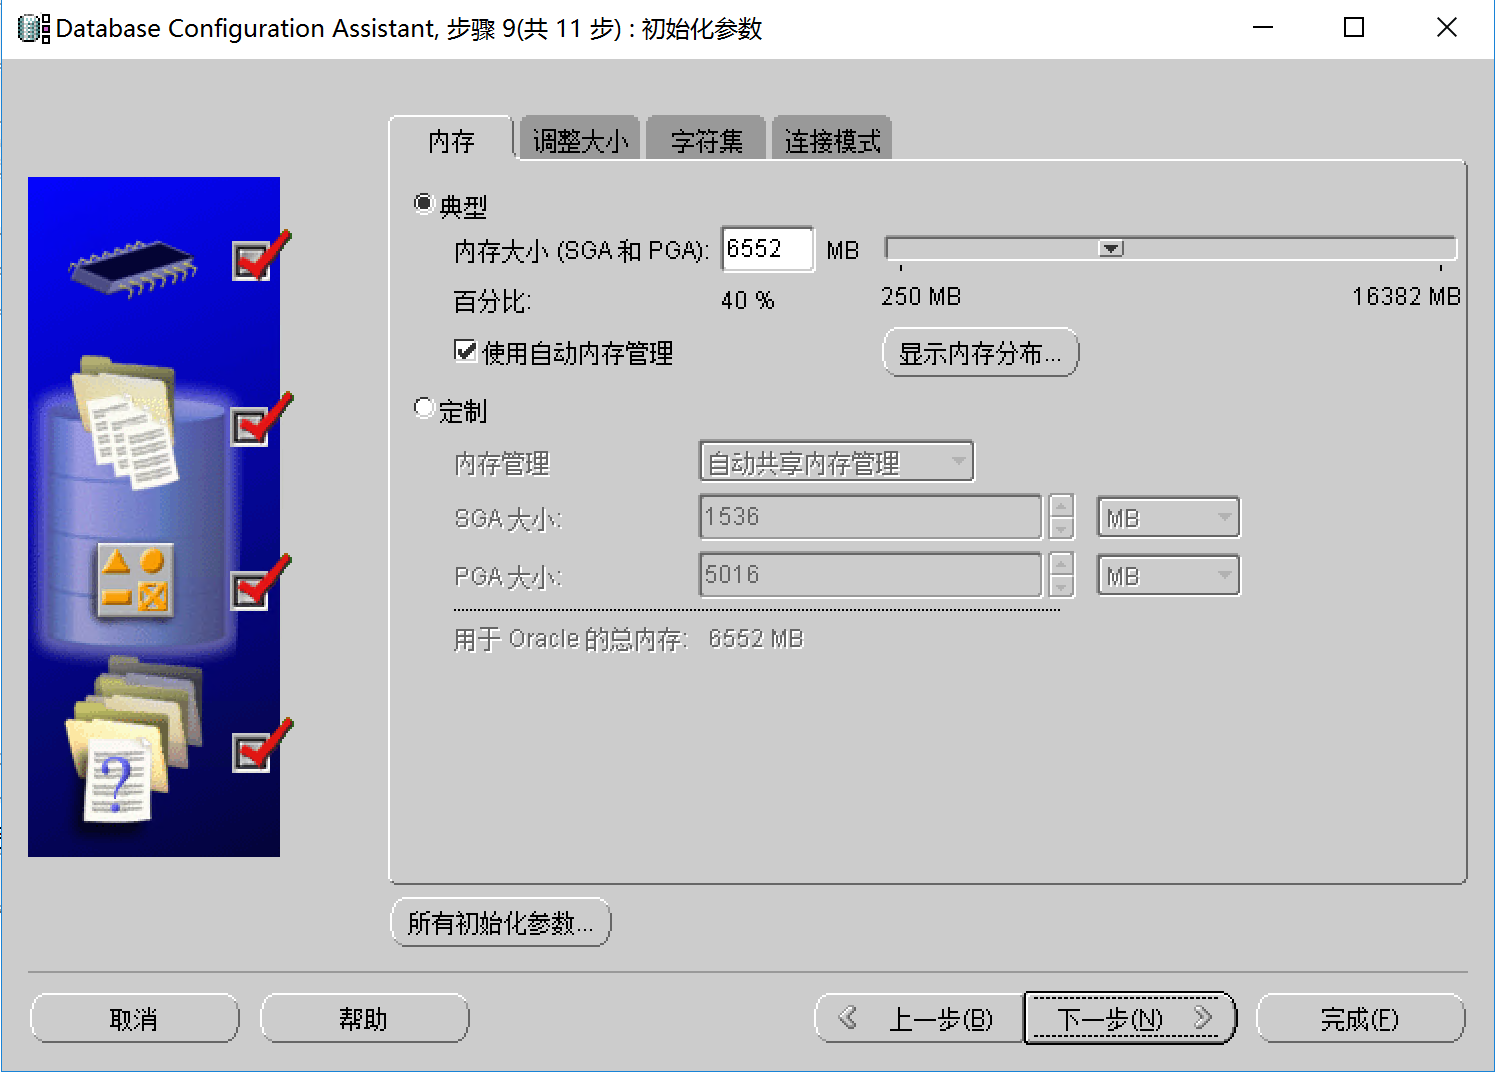The width and height of the screenshot is (1495, 1073).
Task: Click the red checkmark beside chip icon
Action: [258, 258]
